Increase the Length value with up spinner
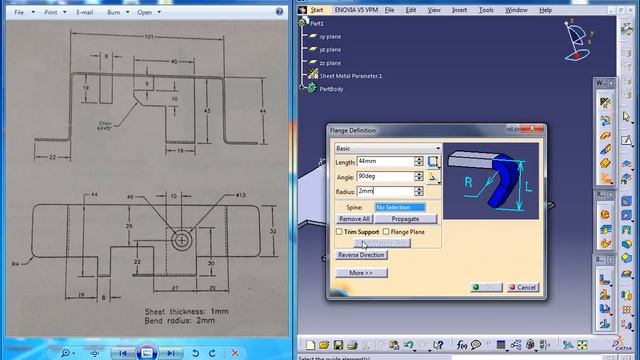The width and height of the screenshot is (640, 360). click(419, 159)
